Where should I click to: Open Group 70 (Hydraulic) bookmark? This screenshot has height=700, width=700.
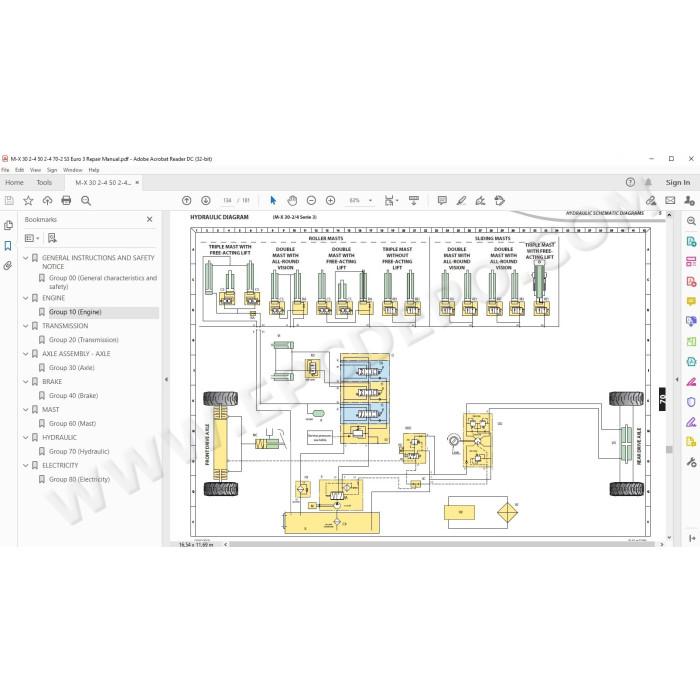click(x=79, y=451)
